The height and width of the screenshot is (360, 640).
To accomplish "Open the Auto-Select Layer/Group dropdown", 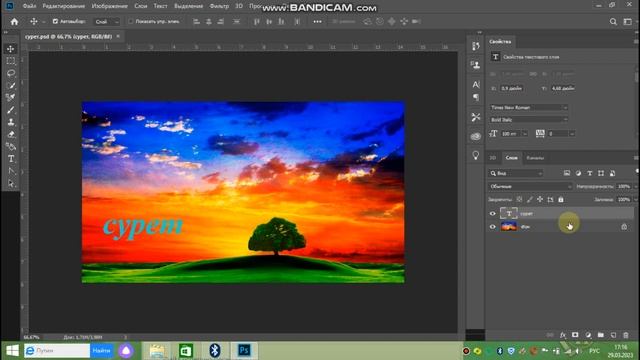I will [107, 22].
